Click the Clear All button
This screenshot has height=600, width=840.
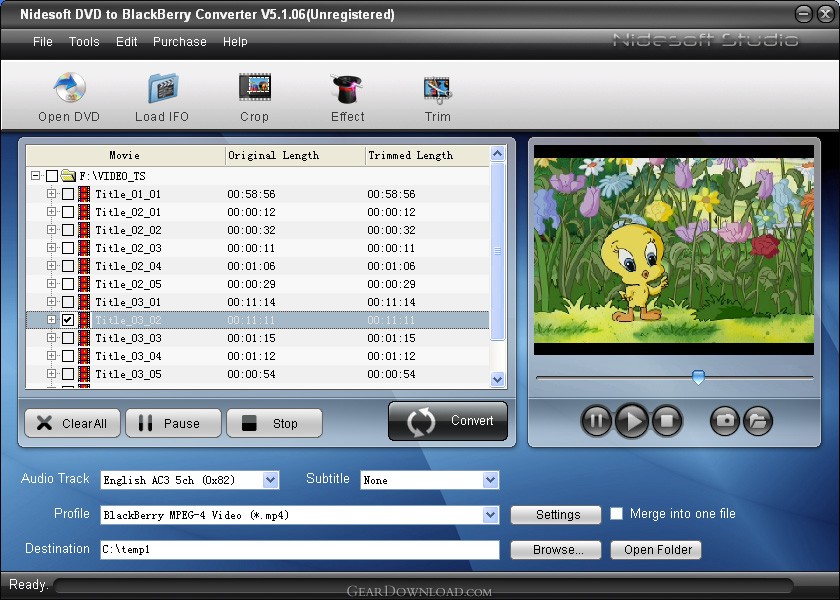click(x=72, y=423)
